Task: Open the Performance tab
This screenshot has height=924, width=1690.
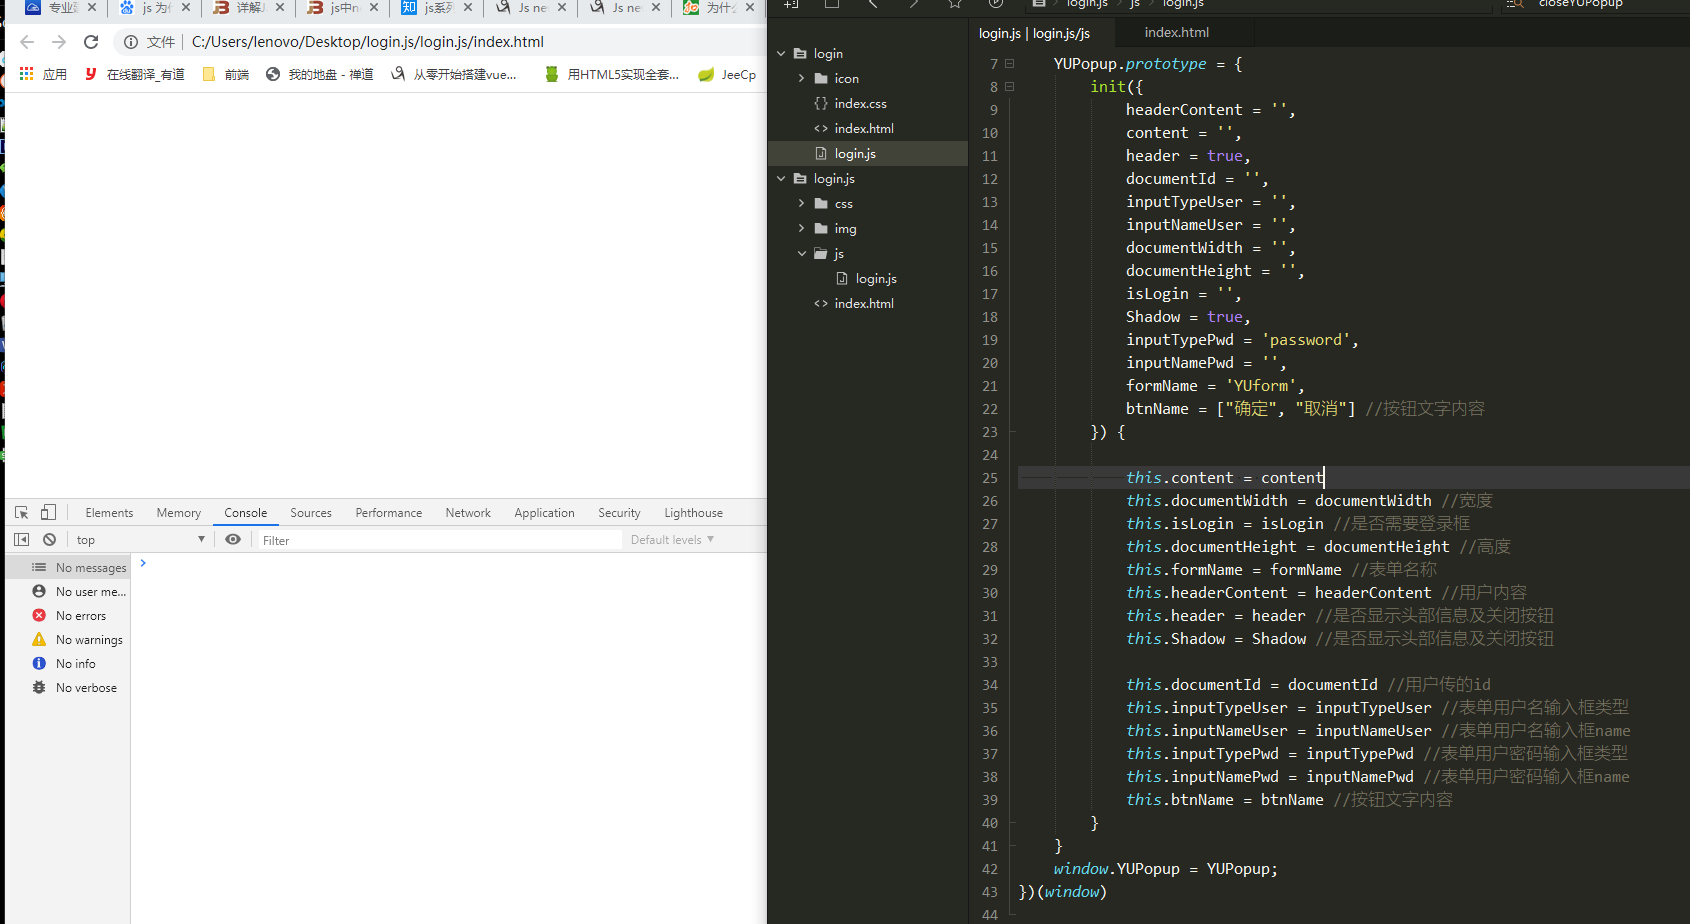Action: coord(389,512)
